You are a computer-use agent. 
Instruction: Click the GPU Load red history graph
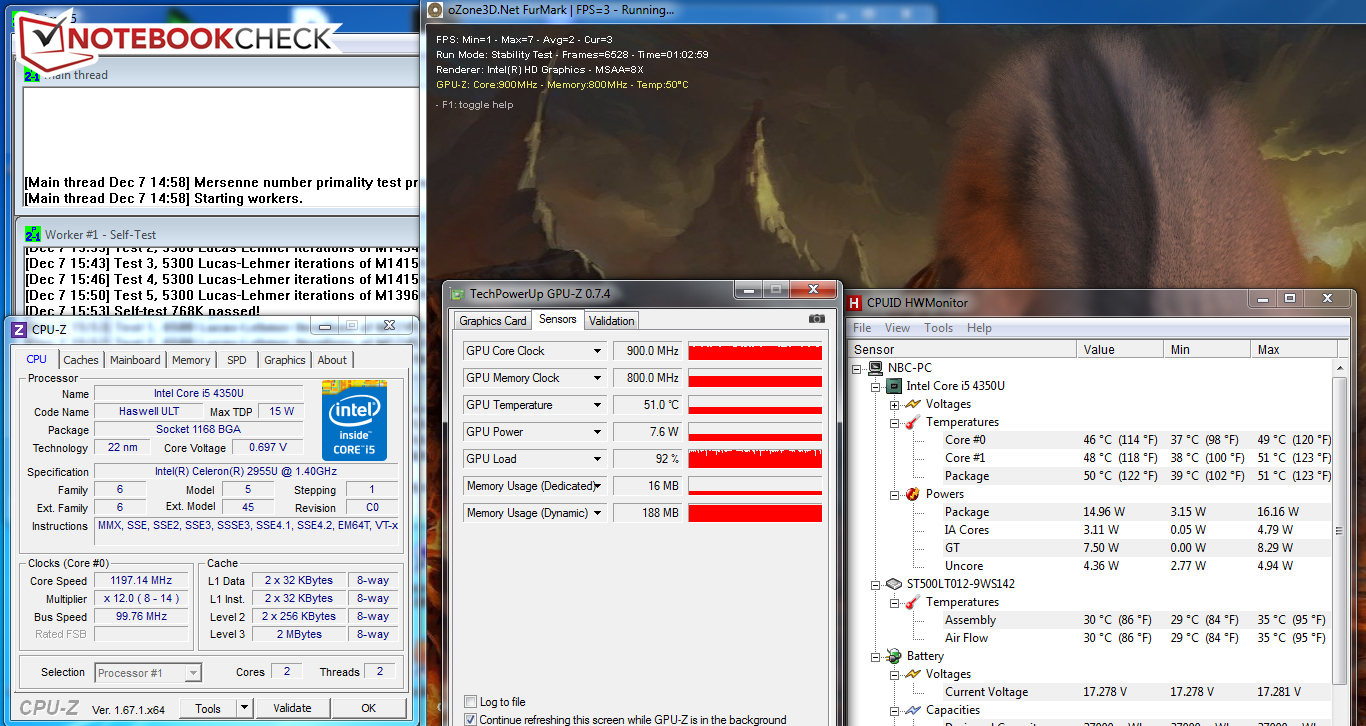point(755,459)
